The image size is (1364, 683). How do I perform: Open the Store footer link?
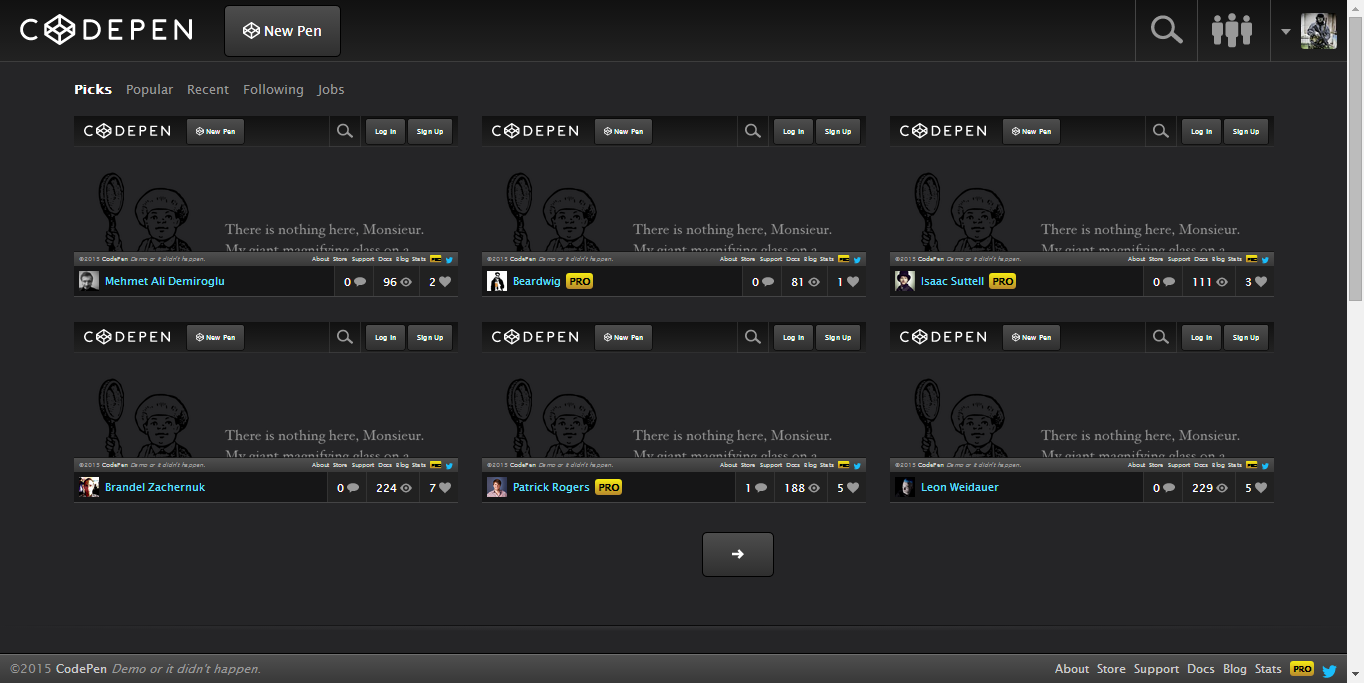[x=1111, y=669]
